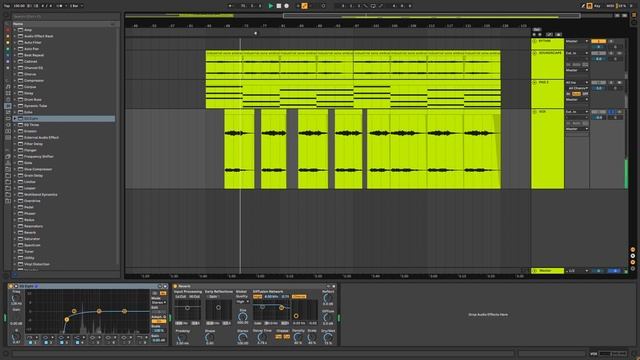
Task: Click the EQ Eight Freq knob
Action: pyautogui.click(x=16, y=299)
